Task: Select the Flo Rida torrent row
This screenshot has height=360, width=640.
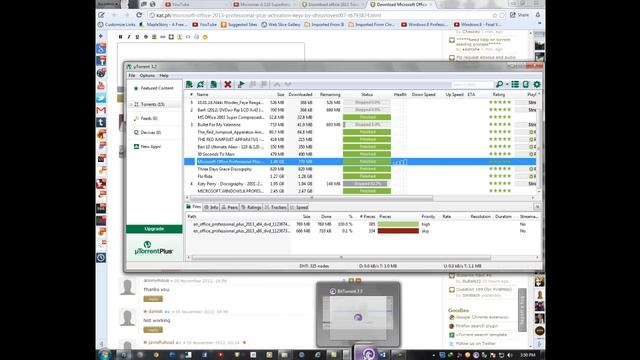Action: click(360, 176)
